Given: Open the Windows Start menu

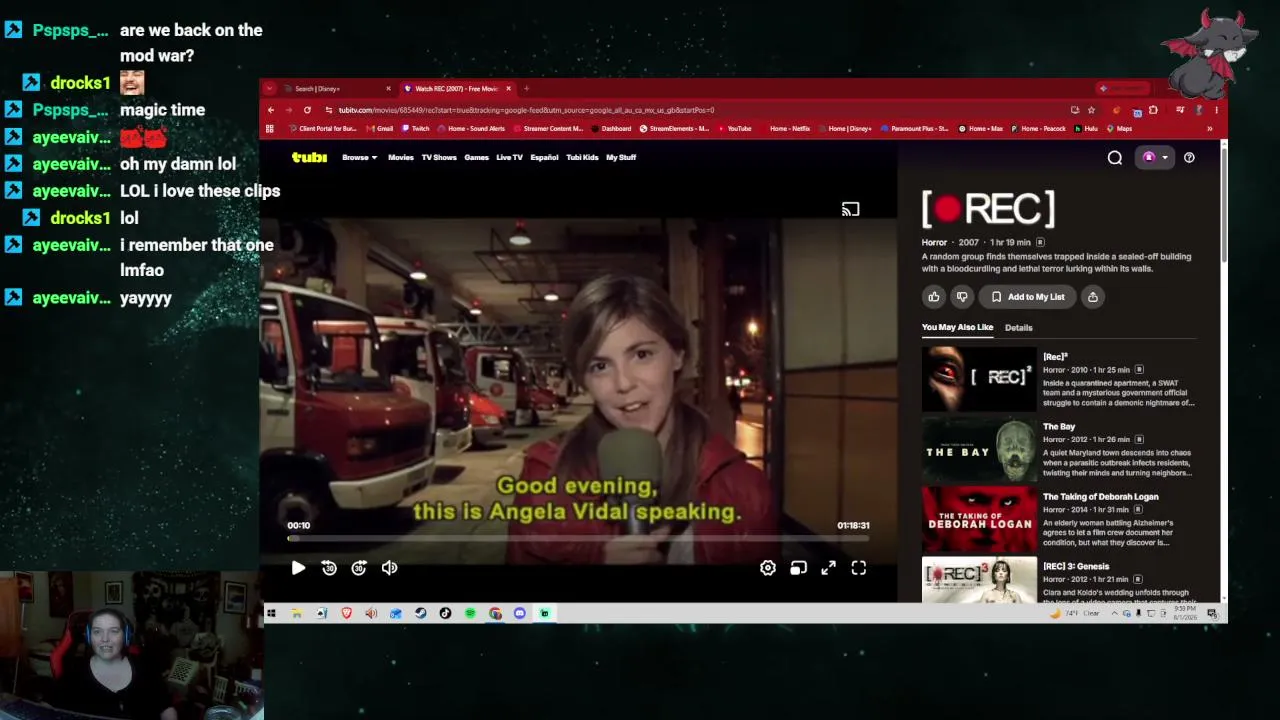Looking at the screenshot, I should (x=271, y=613).
